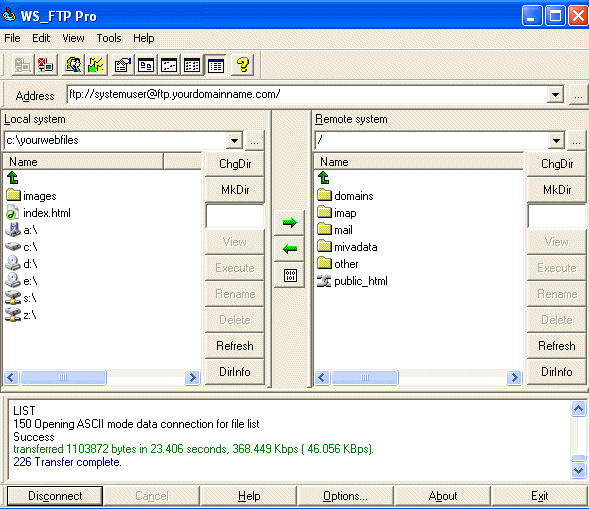This screenshot has width=589, height=509.
Task: Click remote file mask input field
Action: tap(557, 216)
